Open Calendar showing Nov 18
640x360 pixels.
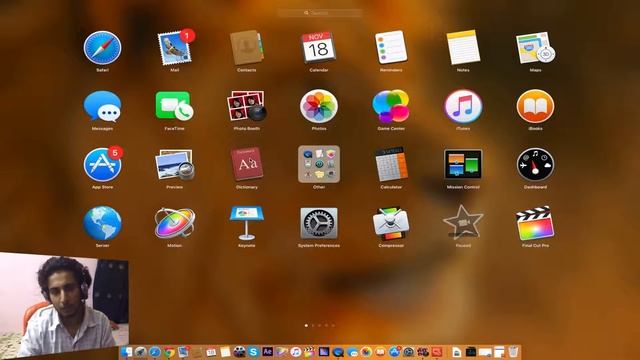[319, 48]
